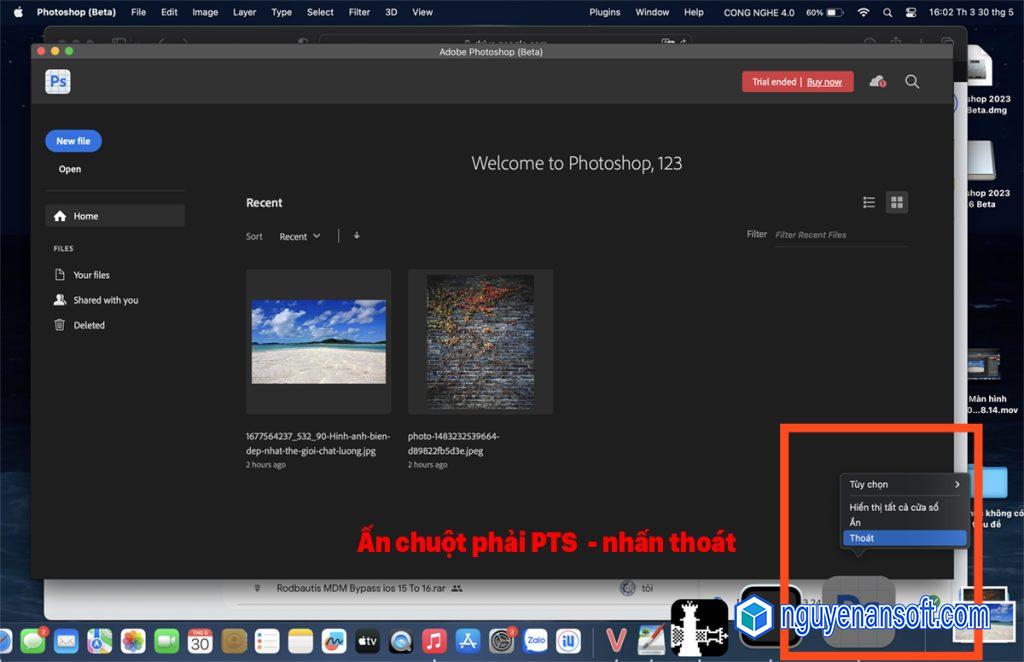
Task: Open the brick wall photo thumbnail
Action: click(x=481, y=341)
